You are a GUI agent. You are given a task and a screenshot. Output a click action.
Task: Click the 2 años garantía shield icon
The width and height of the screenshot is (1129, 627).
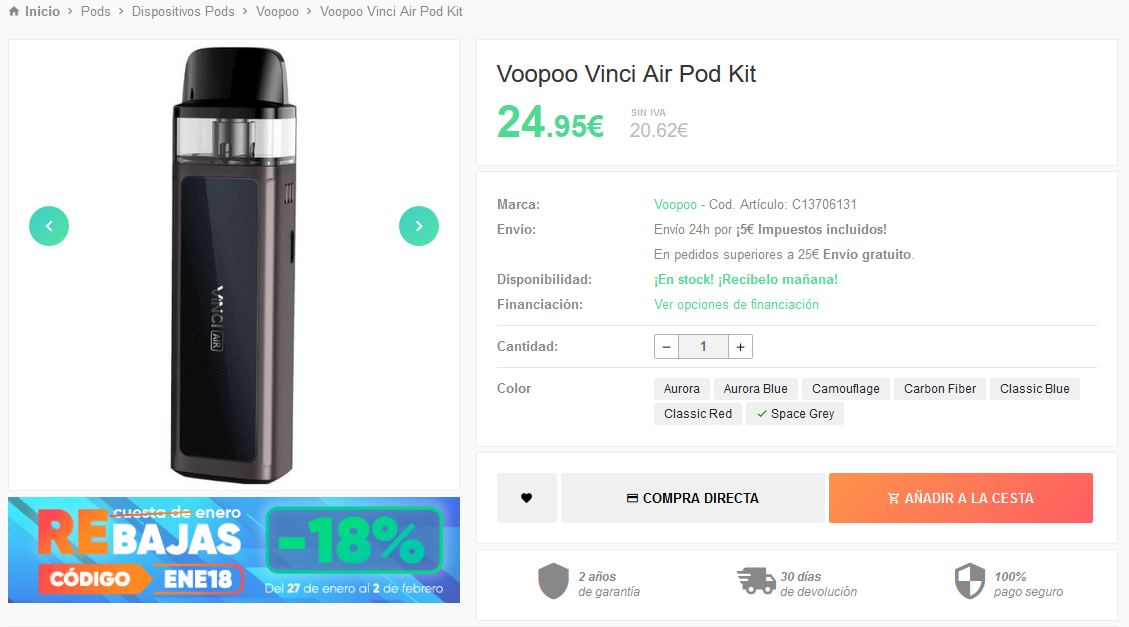pyautogui.click(x=553, y=581)
